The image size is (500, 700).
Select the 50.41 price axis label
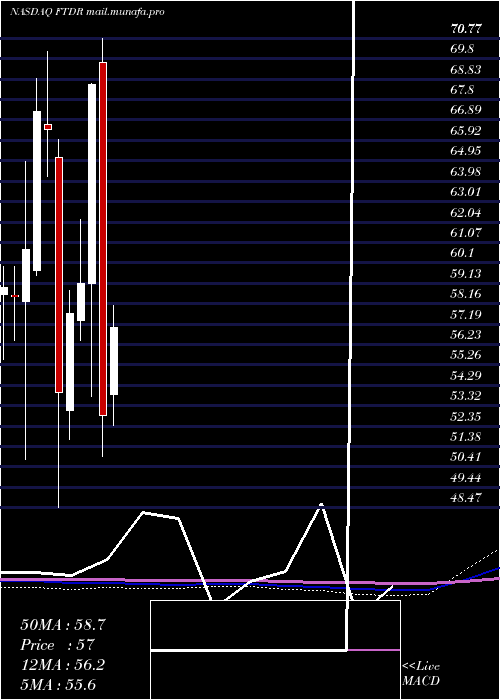click(x=466, y=457)
